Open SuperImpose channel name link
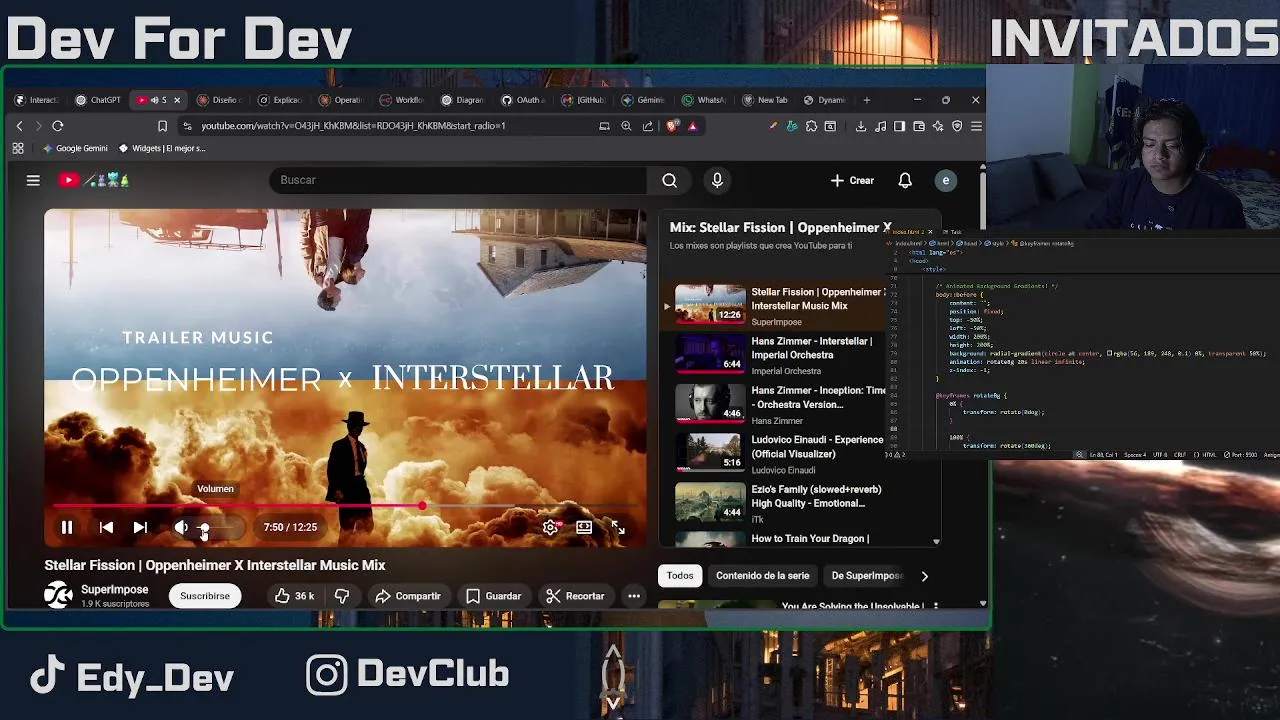1280x720 pixels. pyautogui.click(x=115, y=590)
